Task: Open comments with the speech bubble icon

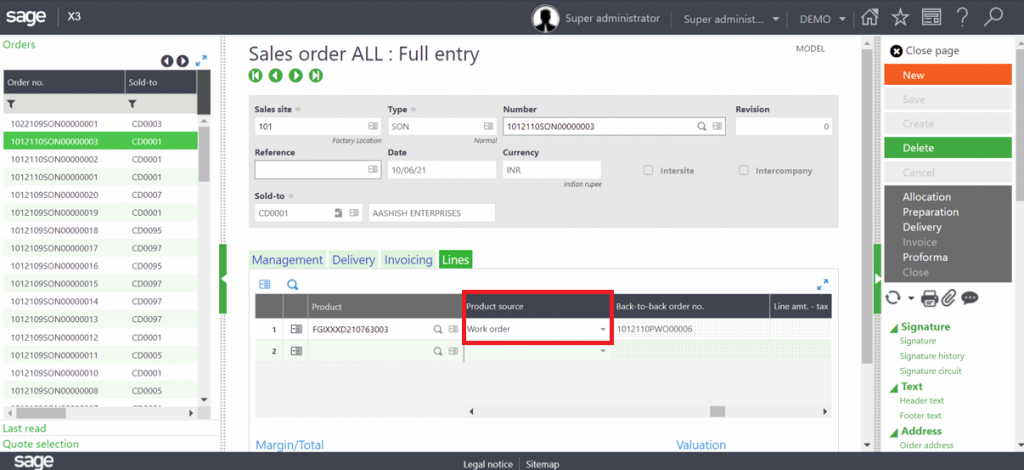Action: [969, 298]
